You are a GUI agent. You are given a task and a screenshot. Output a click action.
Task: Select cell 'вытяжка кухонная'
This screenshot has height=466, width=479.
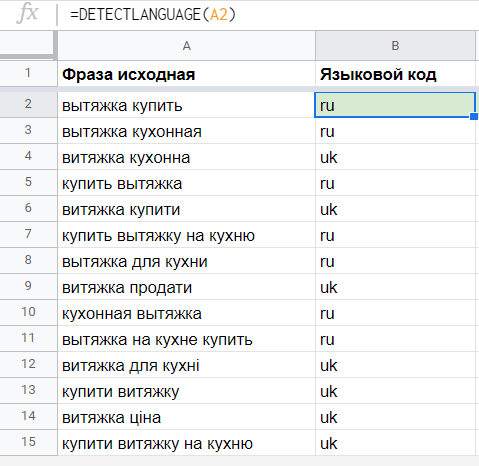click(x=186, y=131)
